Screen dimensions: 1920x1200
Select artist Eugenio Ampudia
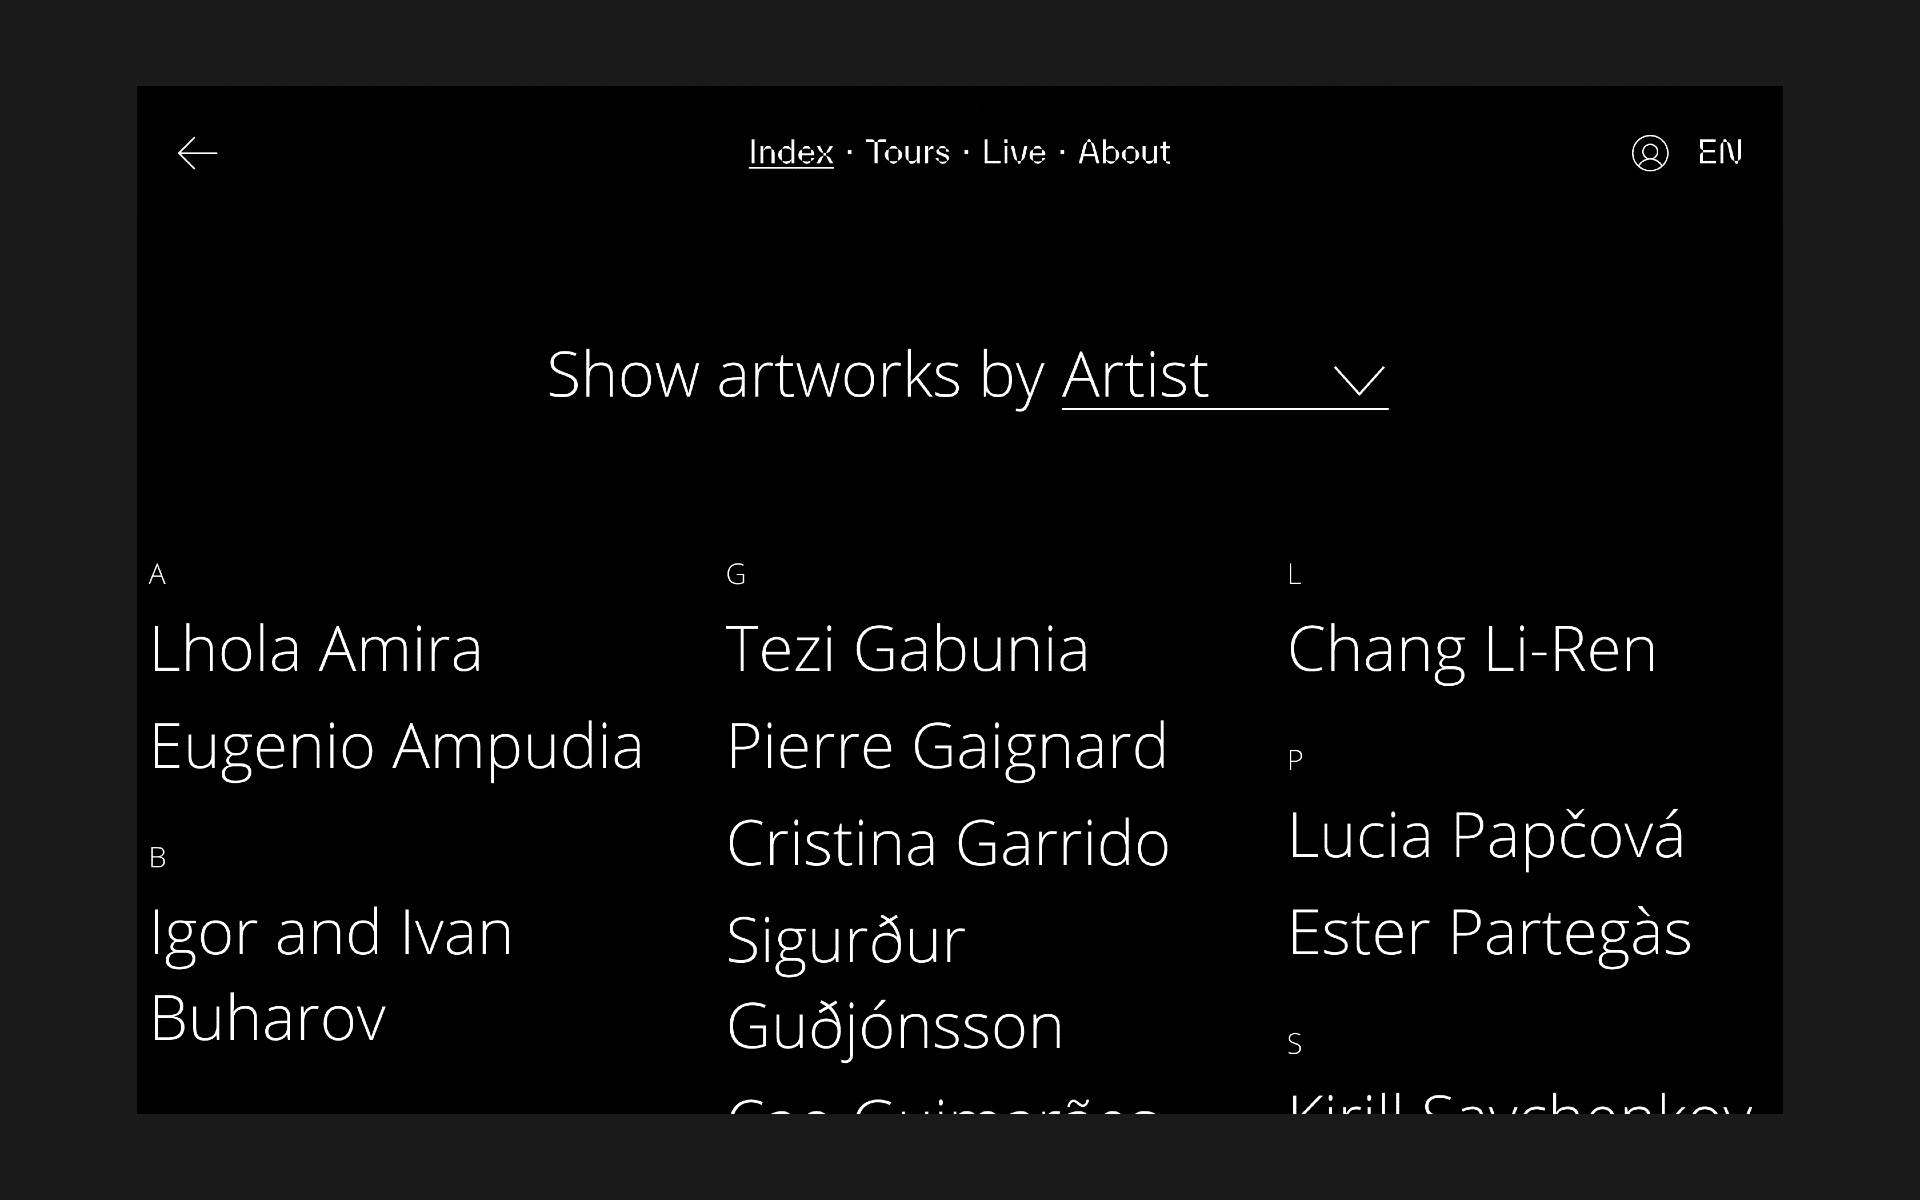pos(396,746)
